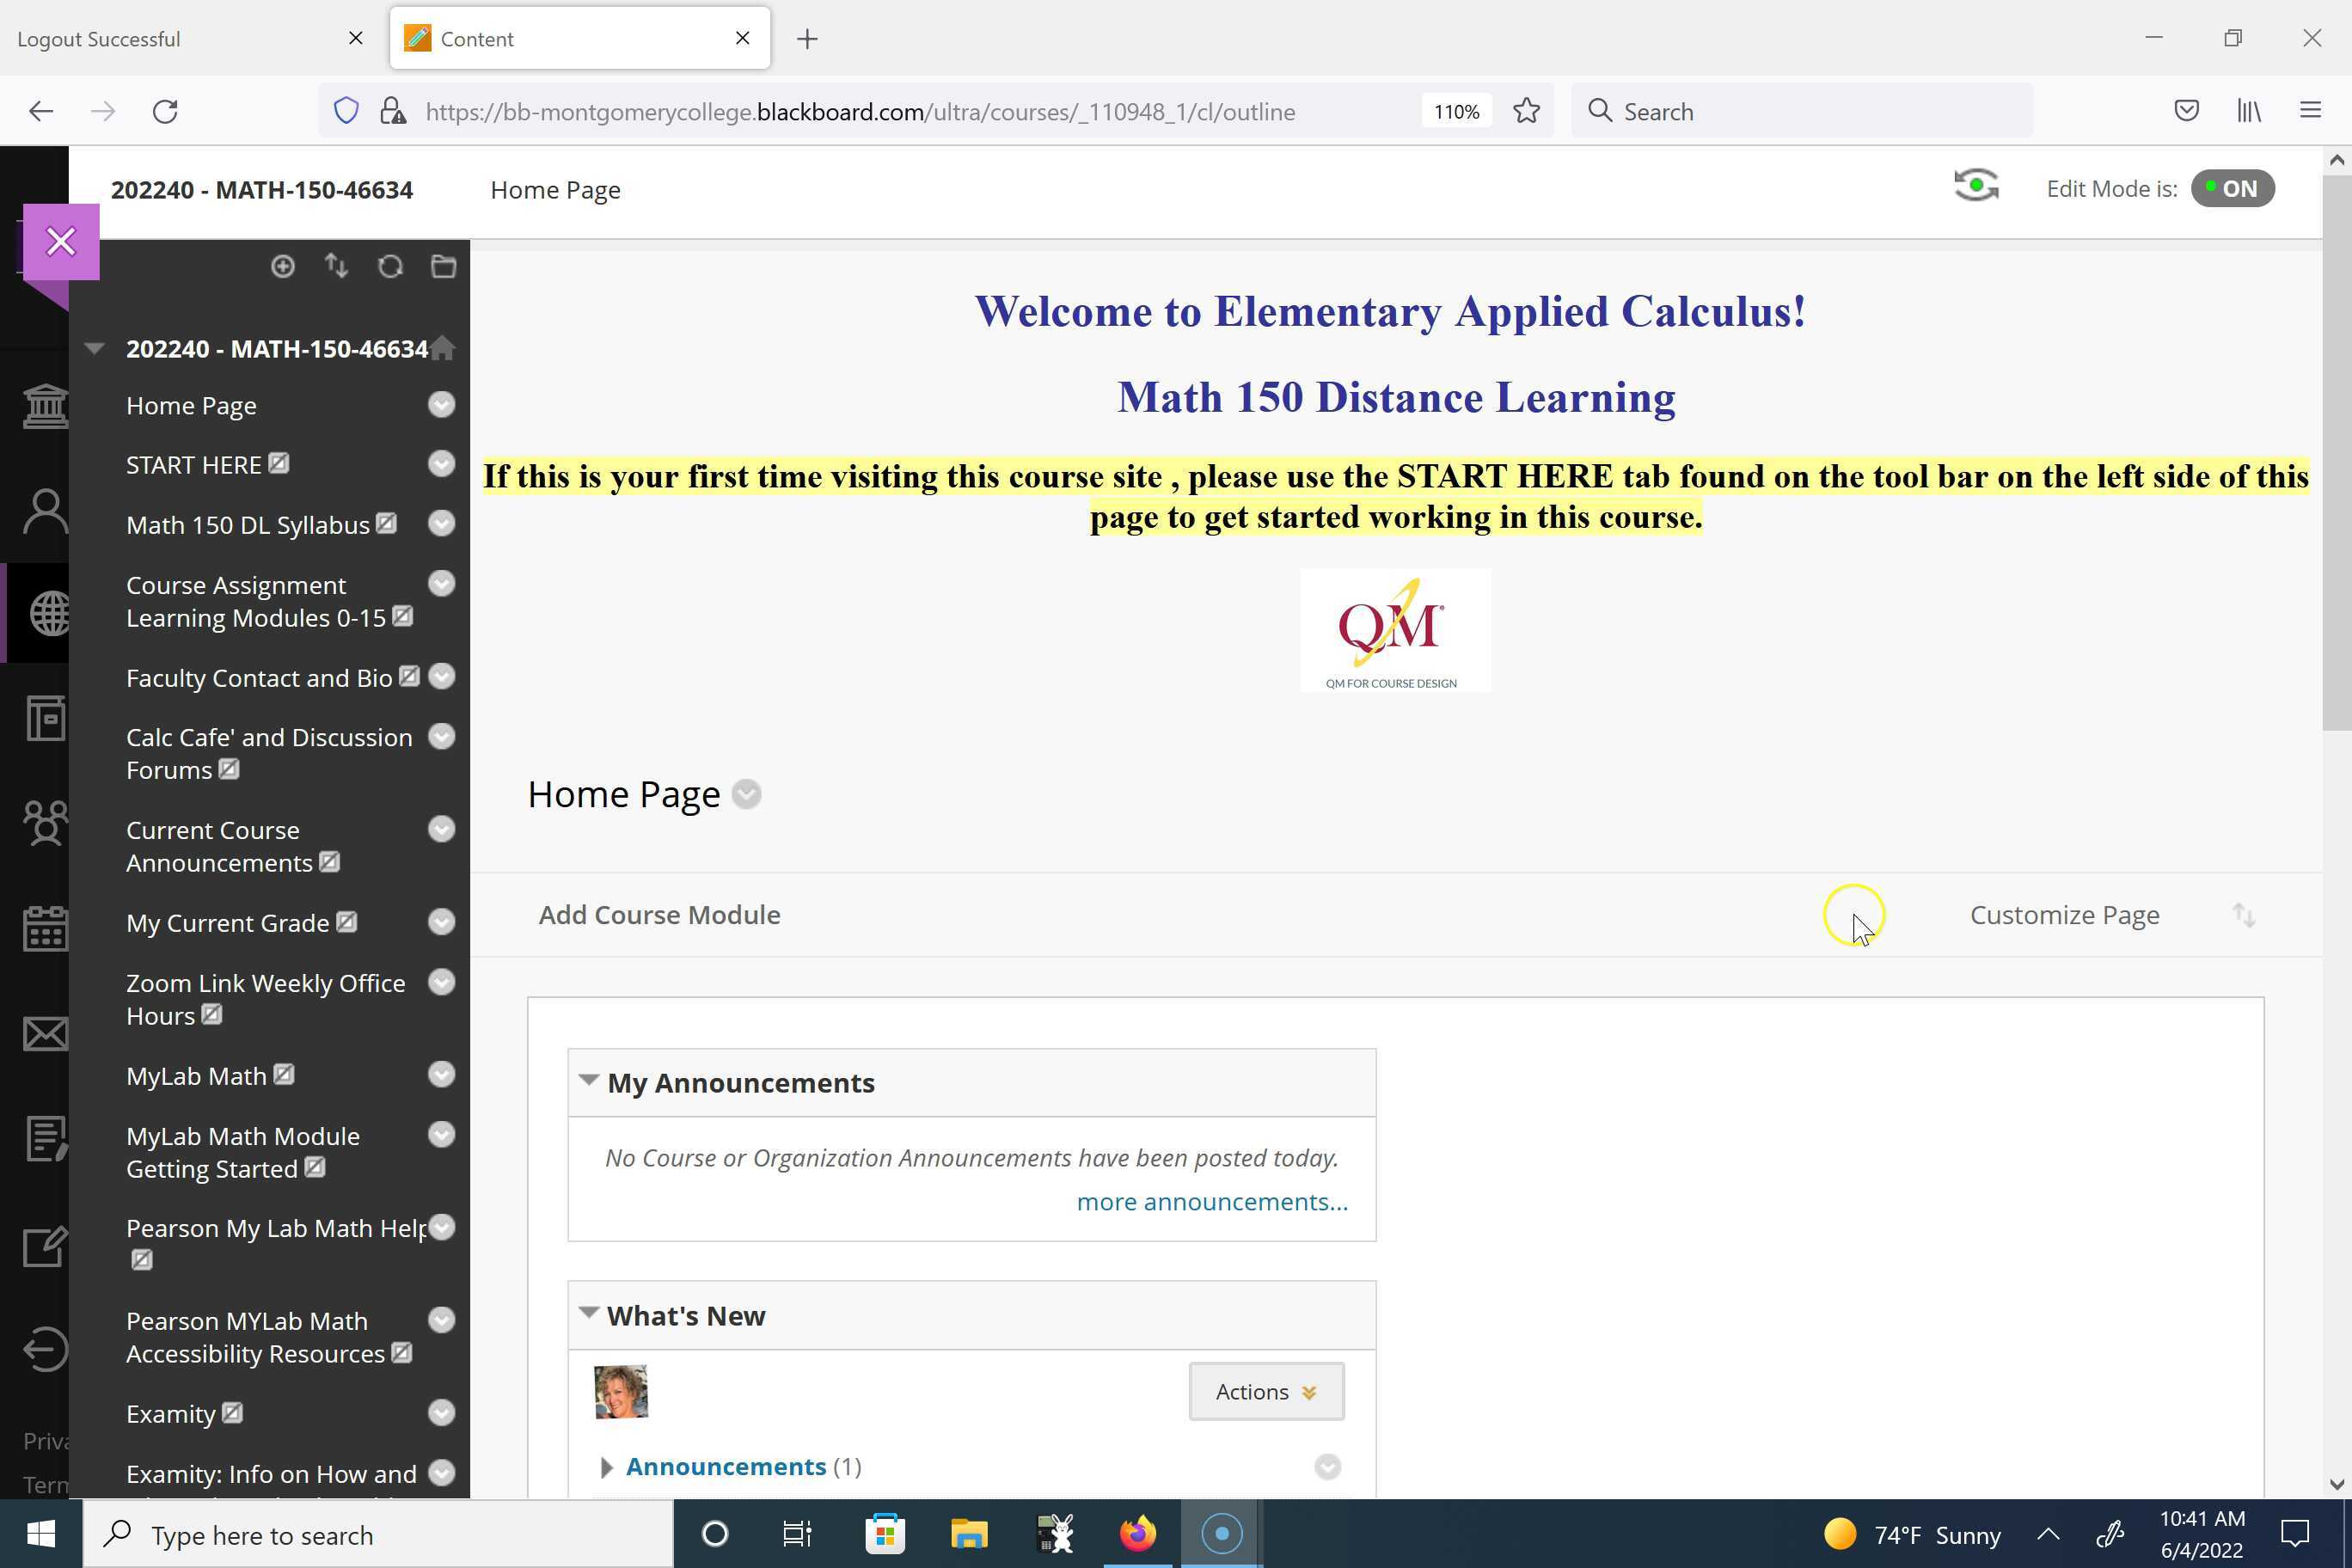Image resolution: width=2352 pixels, height=1568 pixels.
Task: Reorder course menu items with arrows icon
Action: (x=336, y=266)
